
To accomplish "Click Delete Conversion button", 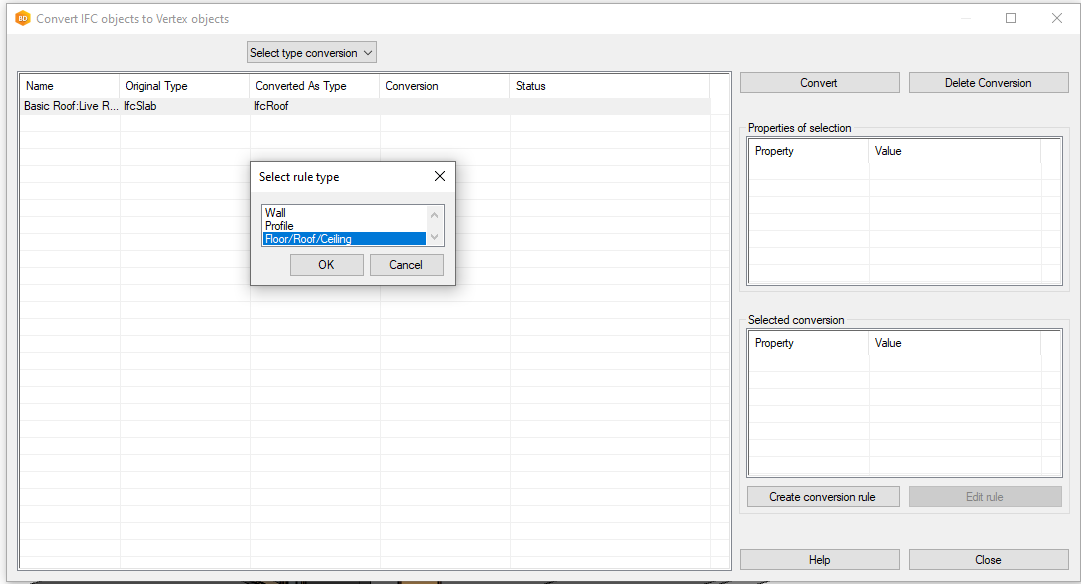I will pos(988,83).
